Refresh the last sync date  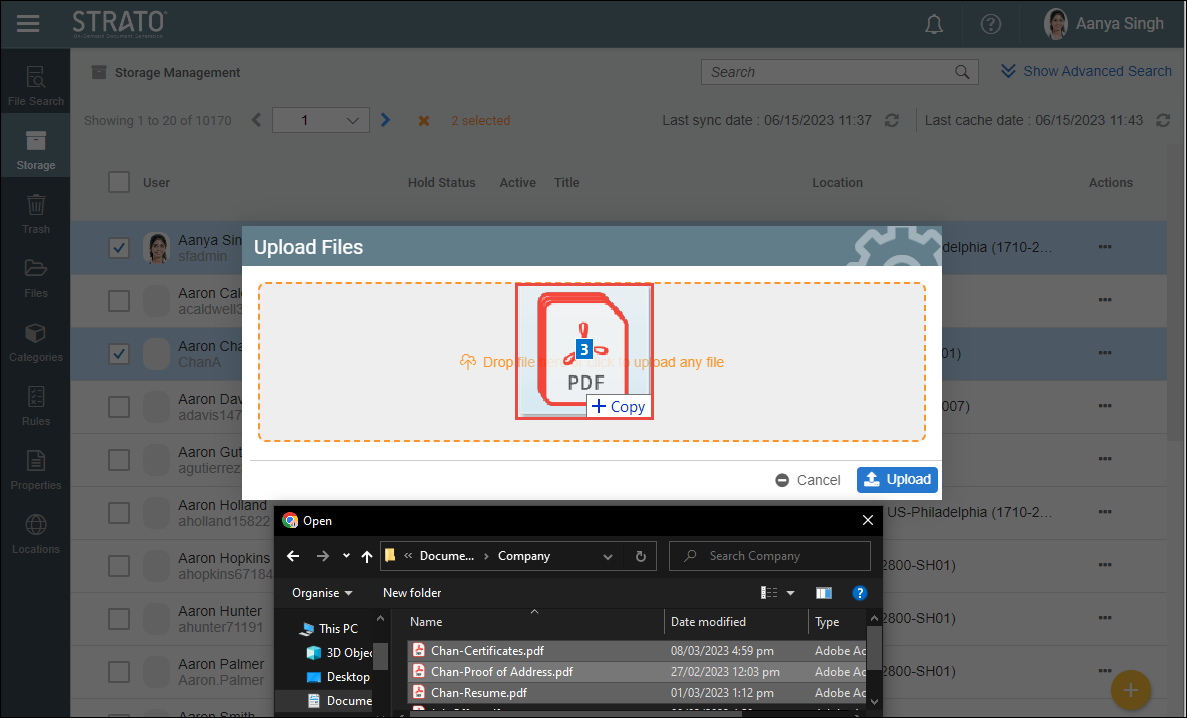pos(891,120)
